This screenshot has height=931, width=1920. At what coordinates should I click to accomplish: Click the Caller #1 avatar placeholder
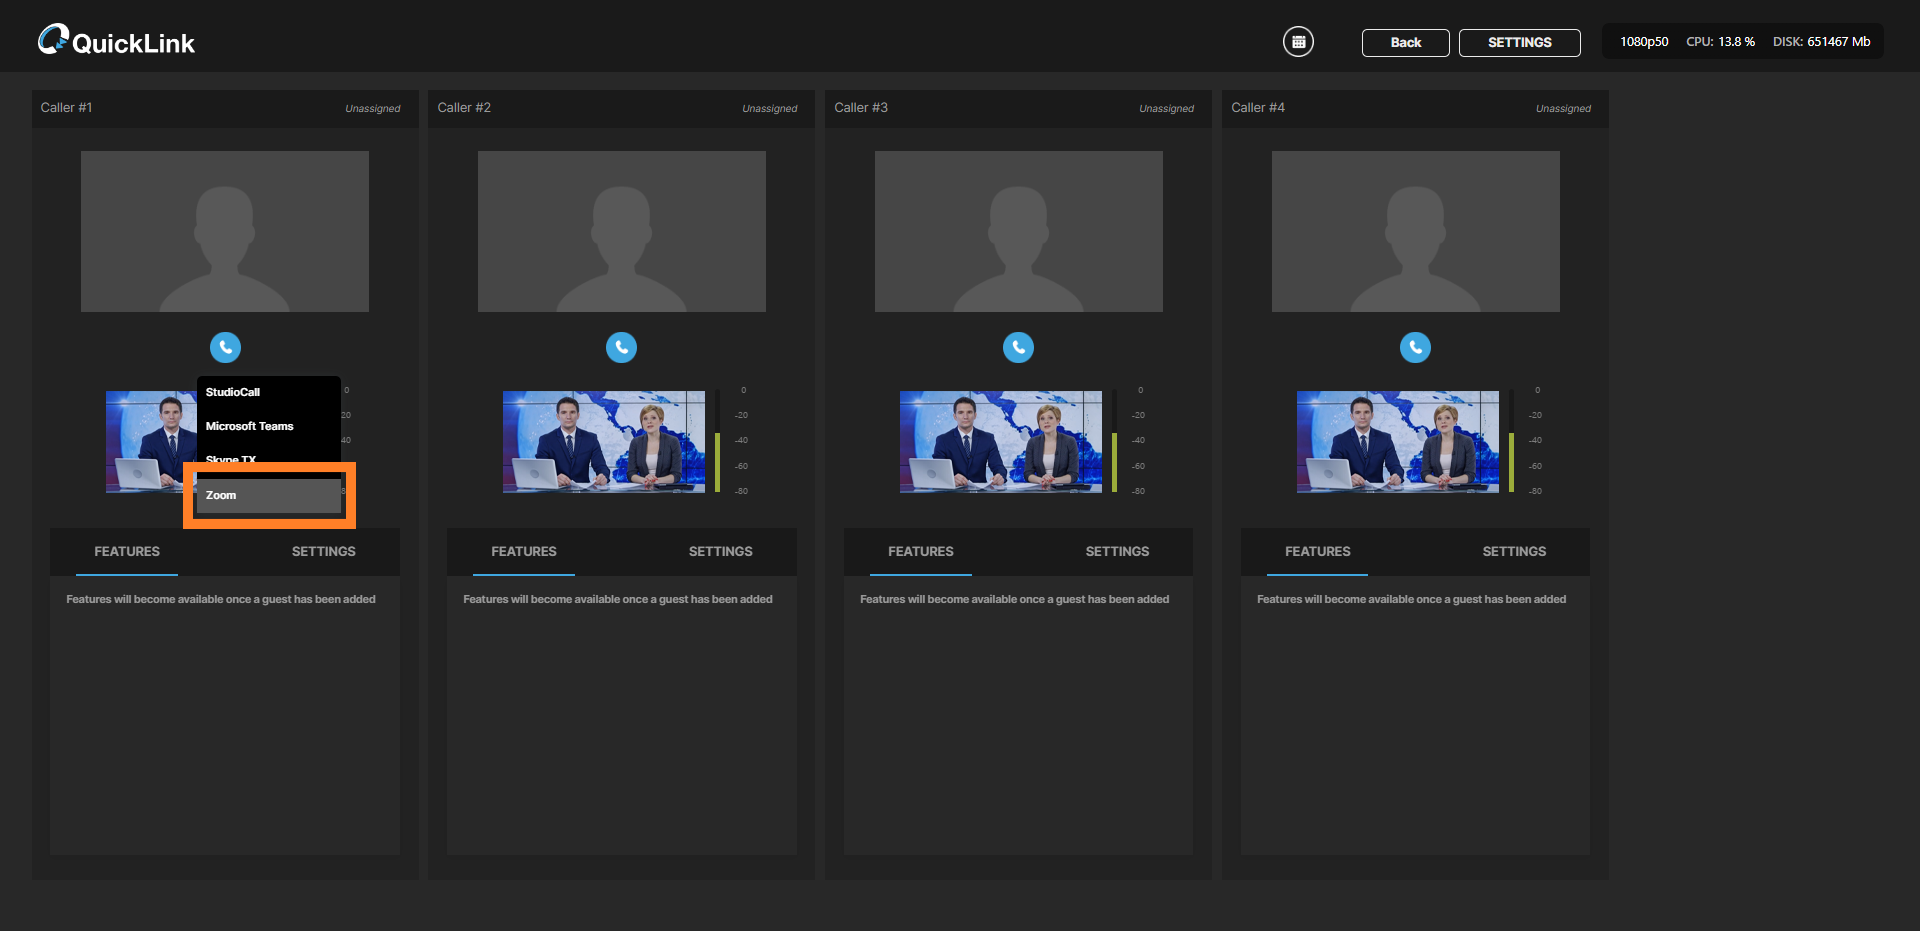[225, 231]
